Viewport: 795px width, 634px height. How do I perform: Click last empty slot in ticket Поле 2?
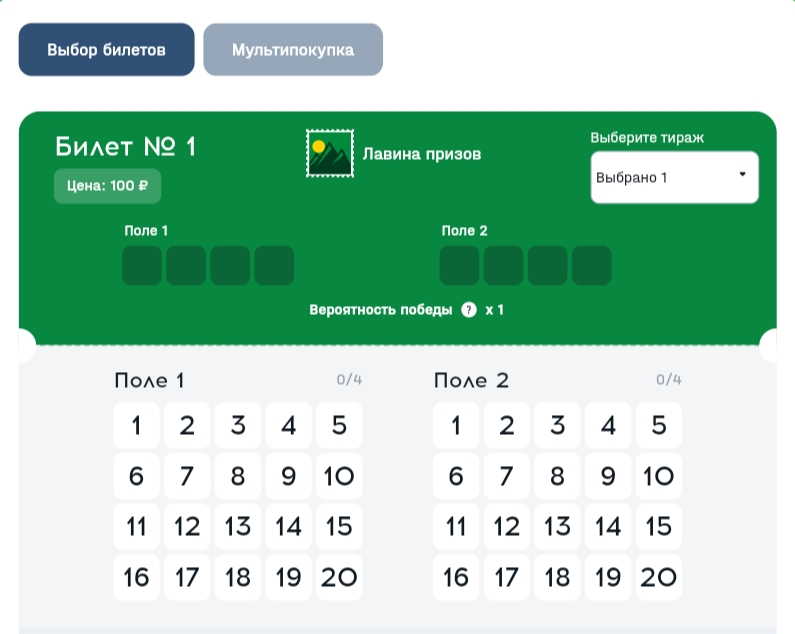click(591, 266)
